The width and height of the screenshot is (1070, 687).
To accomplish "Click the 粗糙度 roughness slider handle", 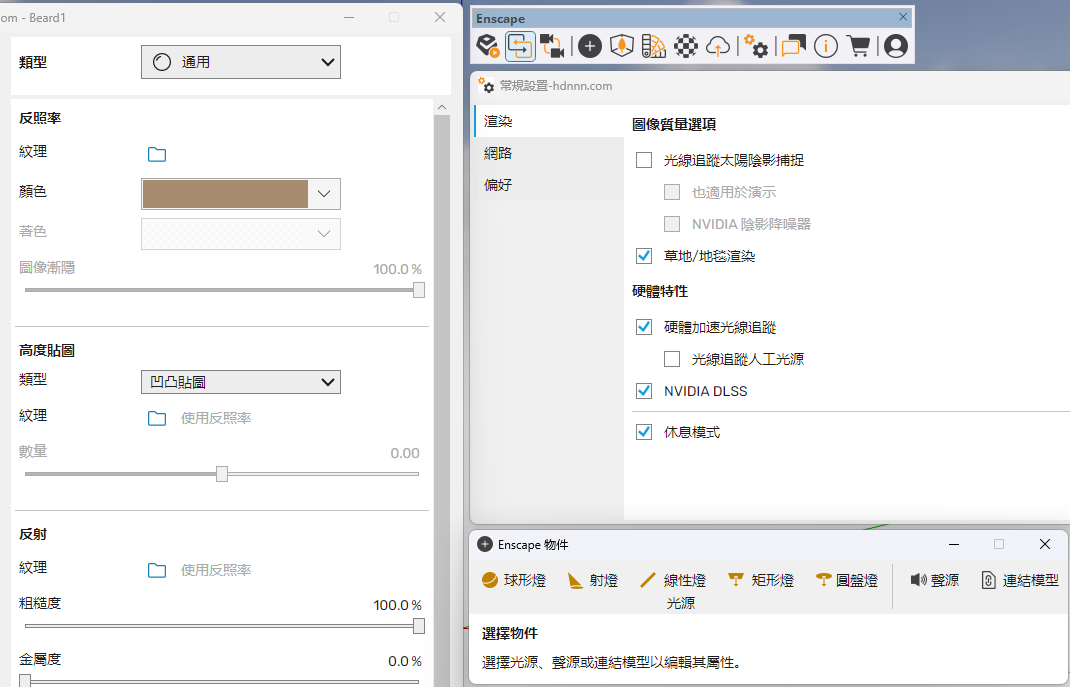I will (419, 626).
